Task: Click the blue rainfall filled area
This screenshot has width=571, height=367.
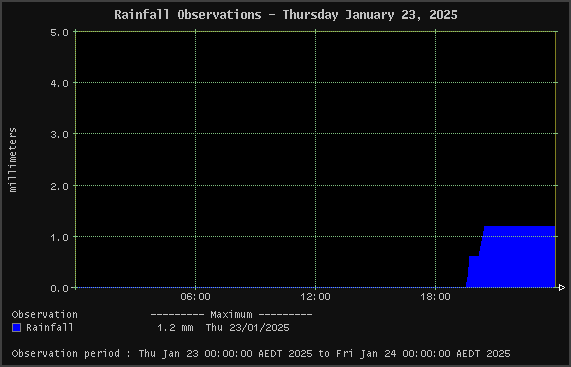Action: 517,259
